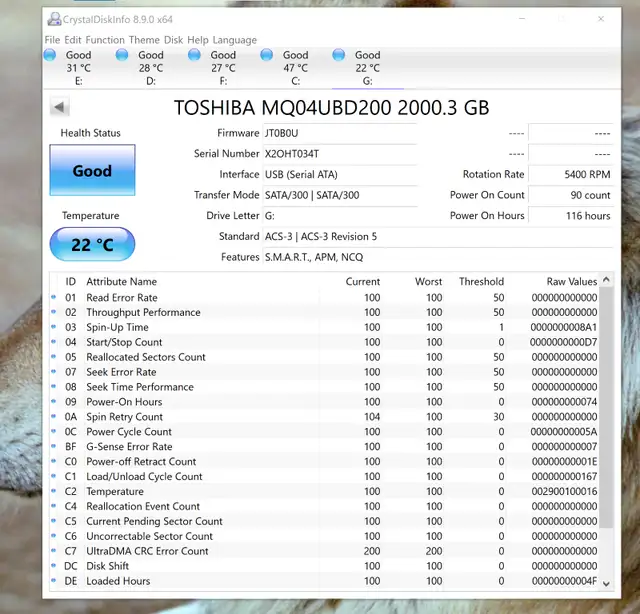Viewport: 640px width, 614px height.
Task: Click the Interface field USB (Serial ATA)
Action: (340, 174)
